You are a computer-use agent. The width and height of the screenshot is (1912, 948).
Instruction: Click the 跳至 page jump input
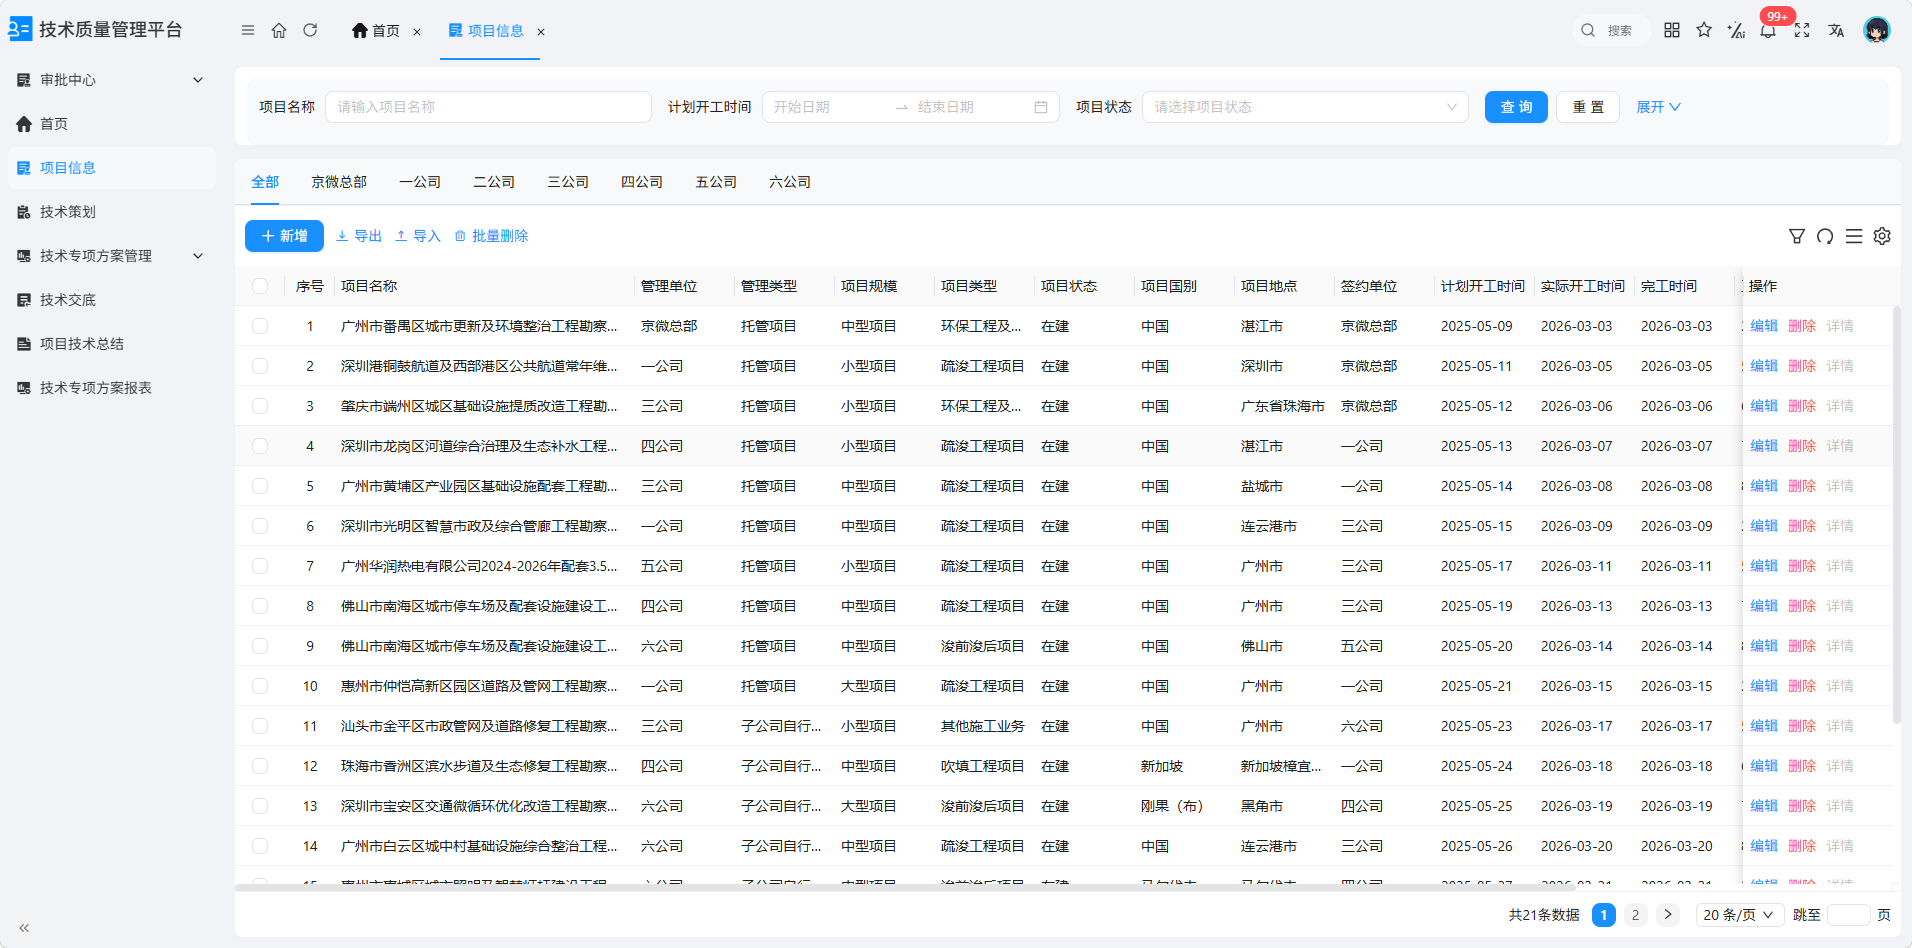[x=1848, y=915]
